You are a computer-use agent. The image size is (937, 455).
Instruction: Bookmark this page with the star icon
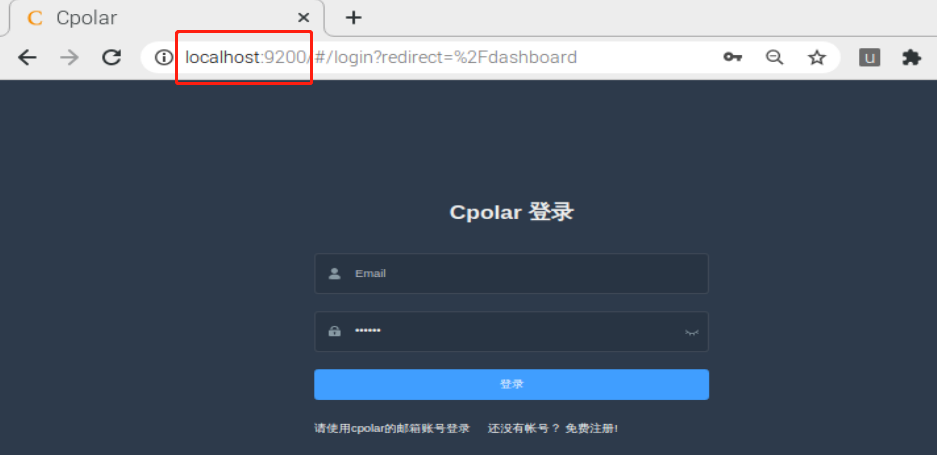816,57
